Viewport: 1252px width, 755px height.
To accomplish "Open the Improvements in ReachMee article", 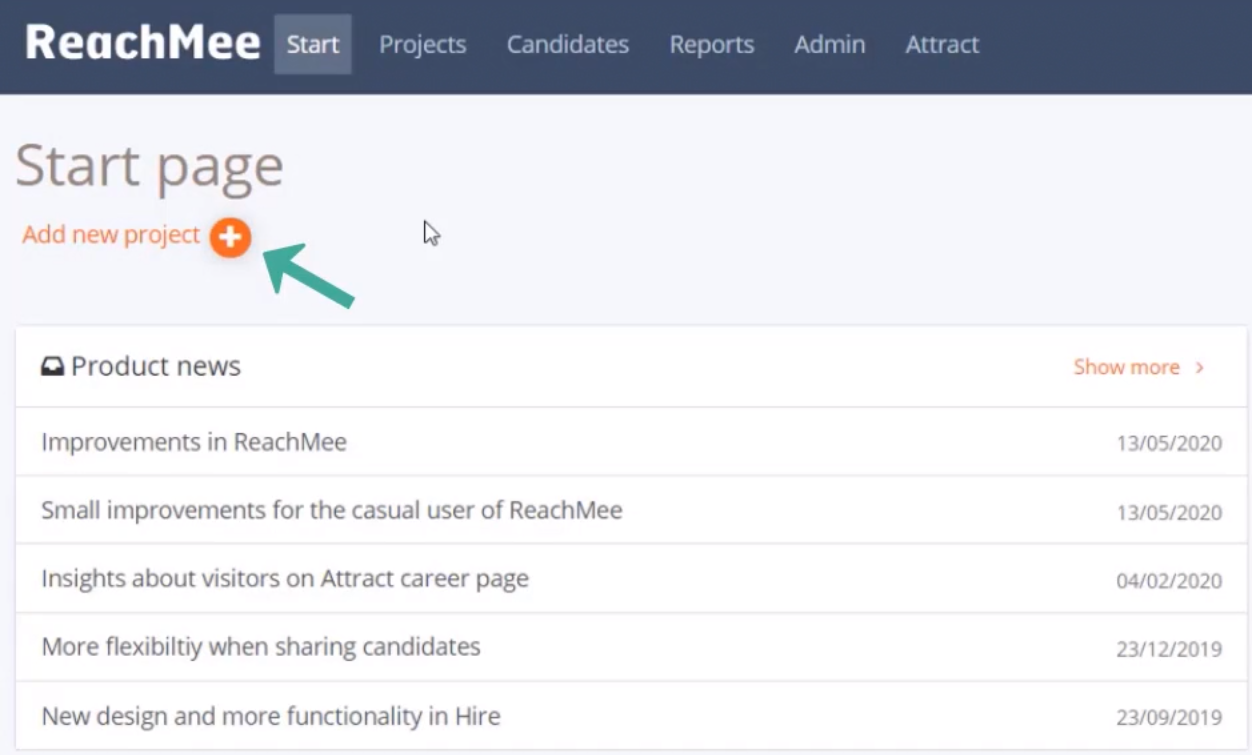I will pos(194,441).
